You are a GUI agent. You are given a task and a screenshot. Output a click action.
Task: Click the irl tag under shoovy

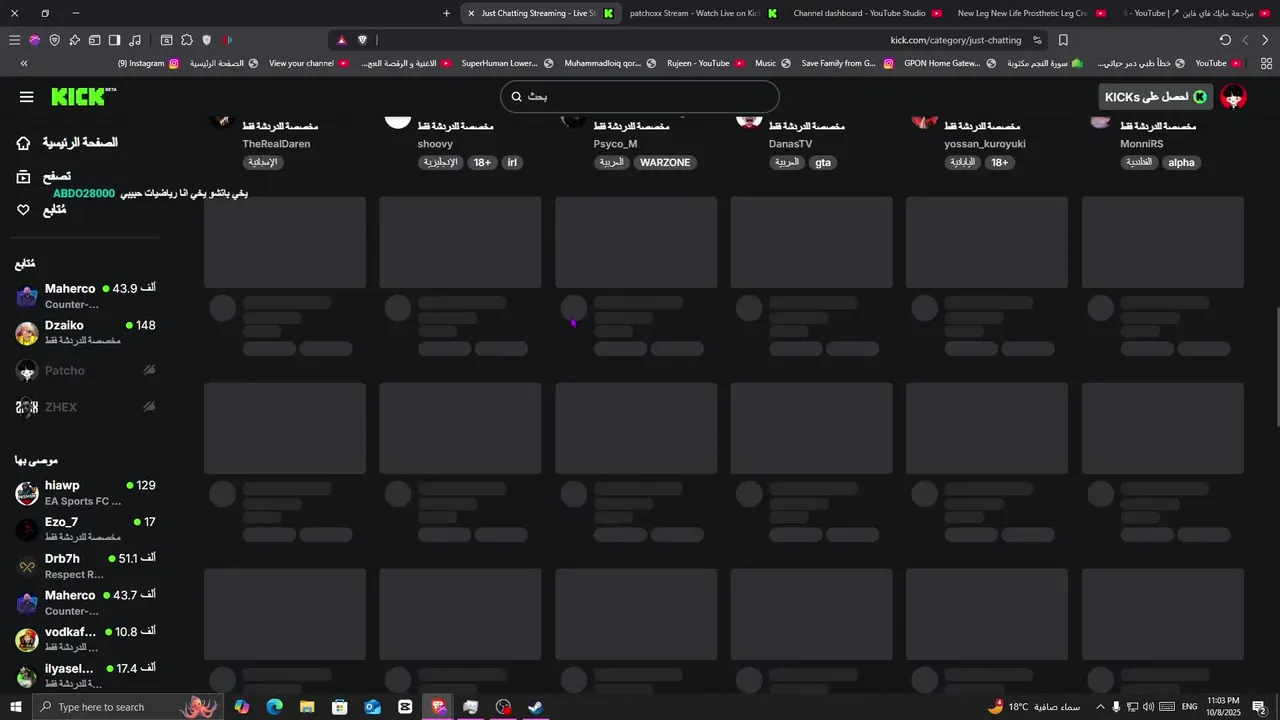pos(512,162)
